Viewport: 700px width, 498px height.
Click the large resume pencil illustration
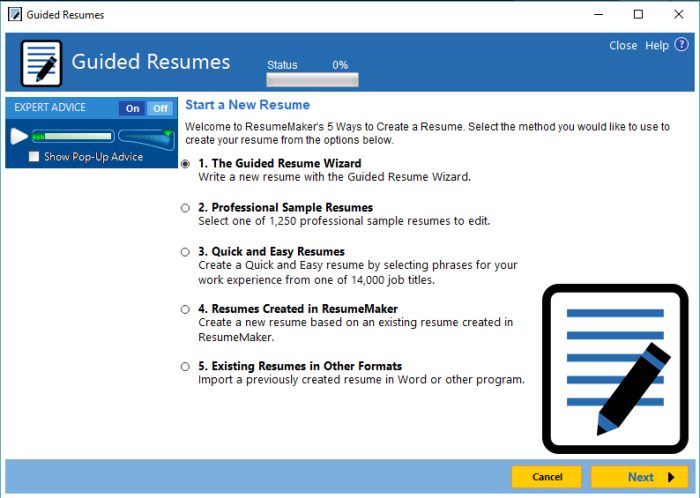pos(615,369)
